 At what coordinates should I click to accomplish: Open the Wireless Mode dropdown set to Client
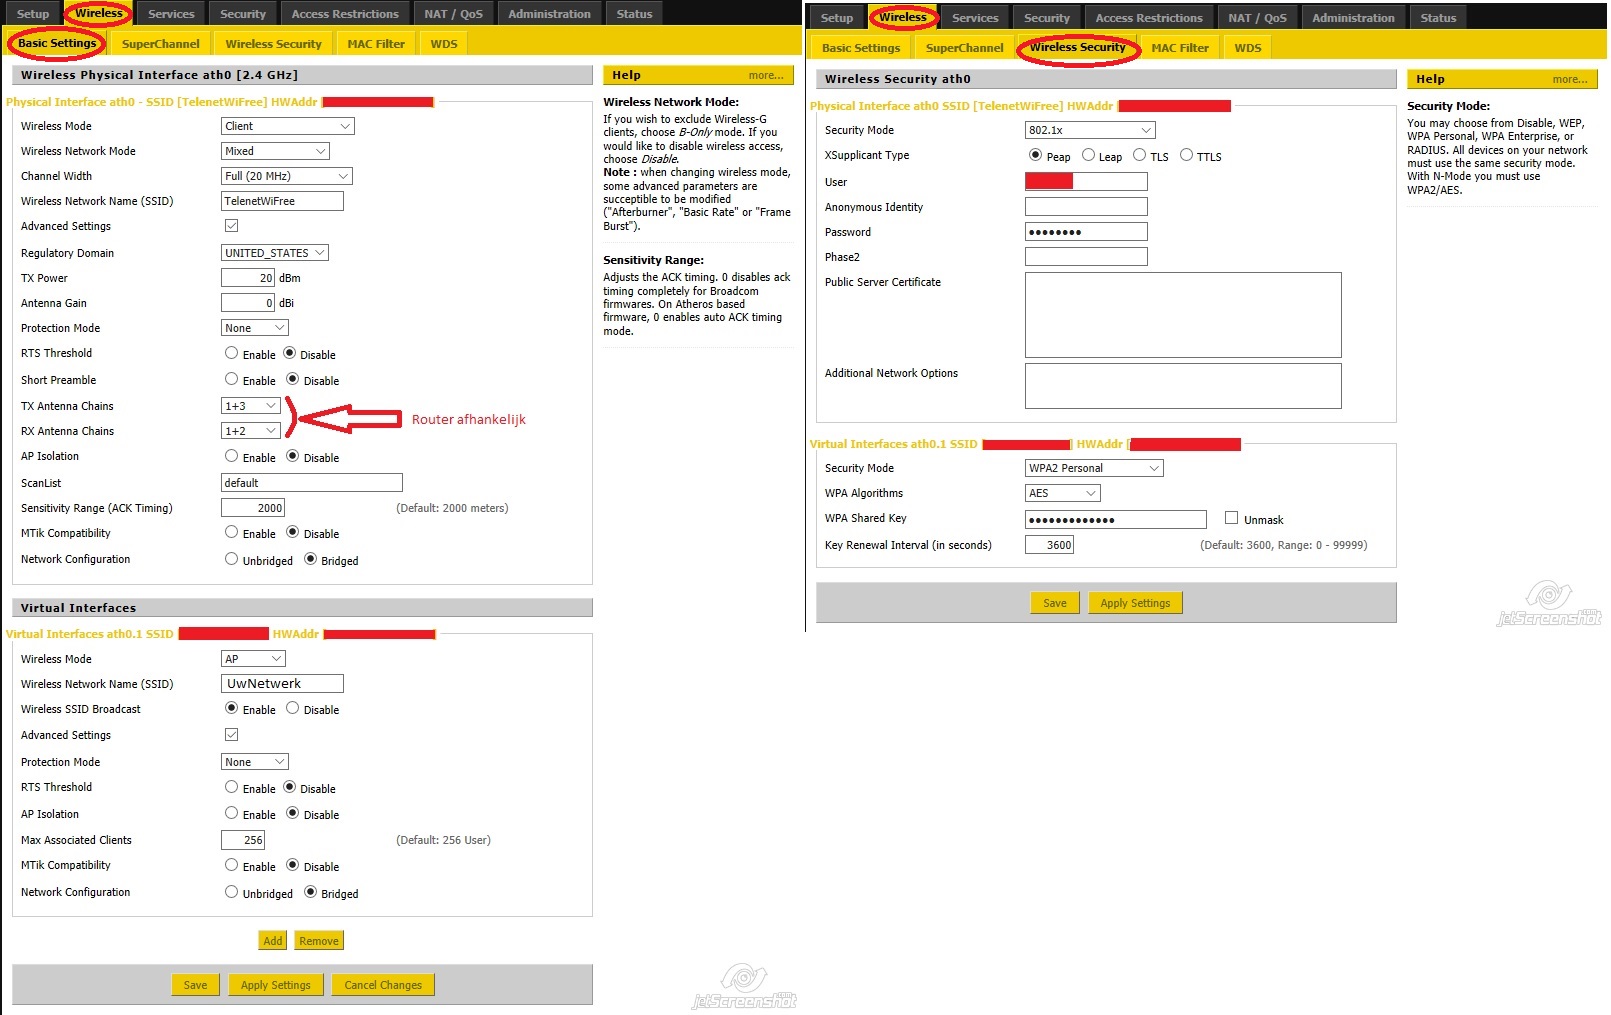(287, 126)
